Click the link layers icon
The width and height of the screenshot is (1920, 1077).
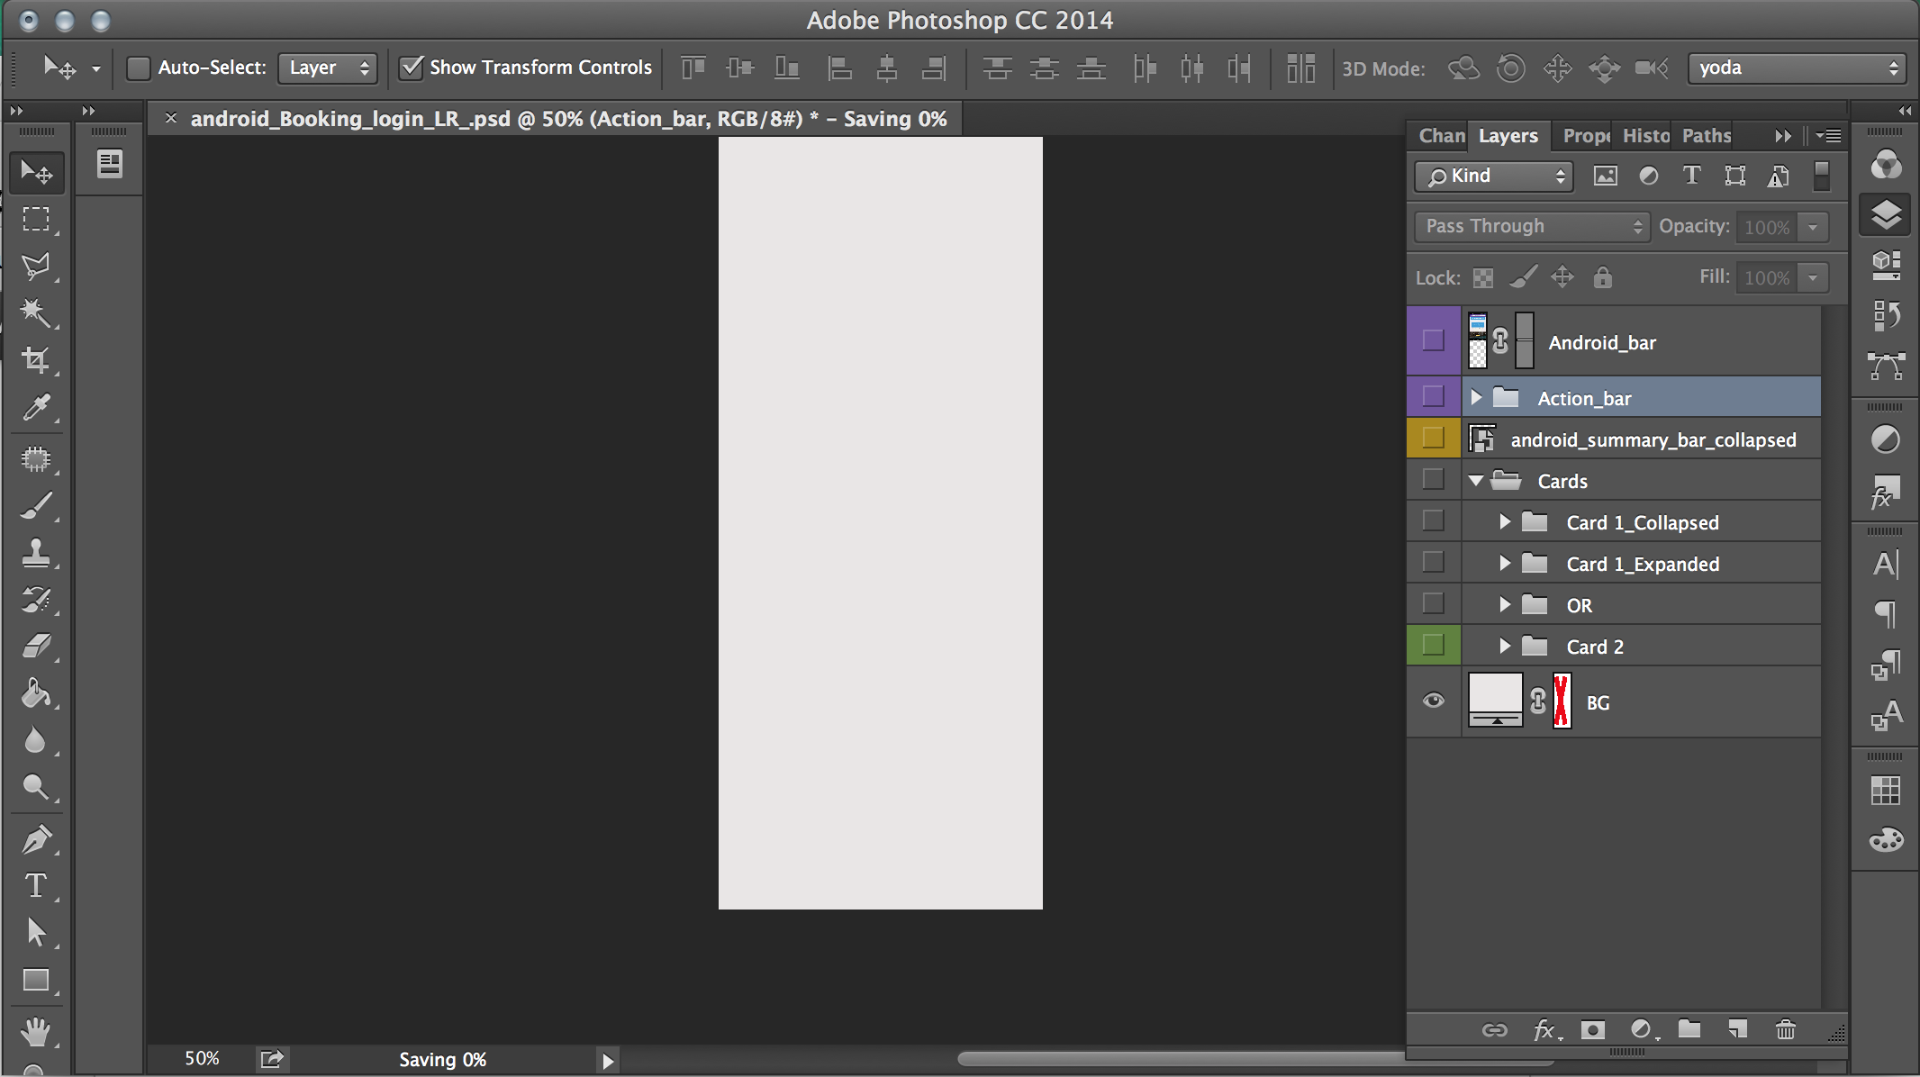pyautogui.click(x=1494, y=1030)
